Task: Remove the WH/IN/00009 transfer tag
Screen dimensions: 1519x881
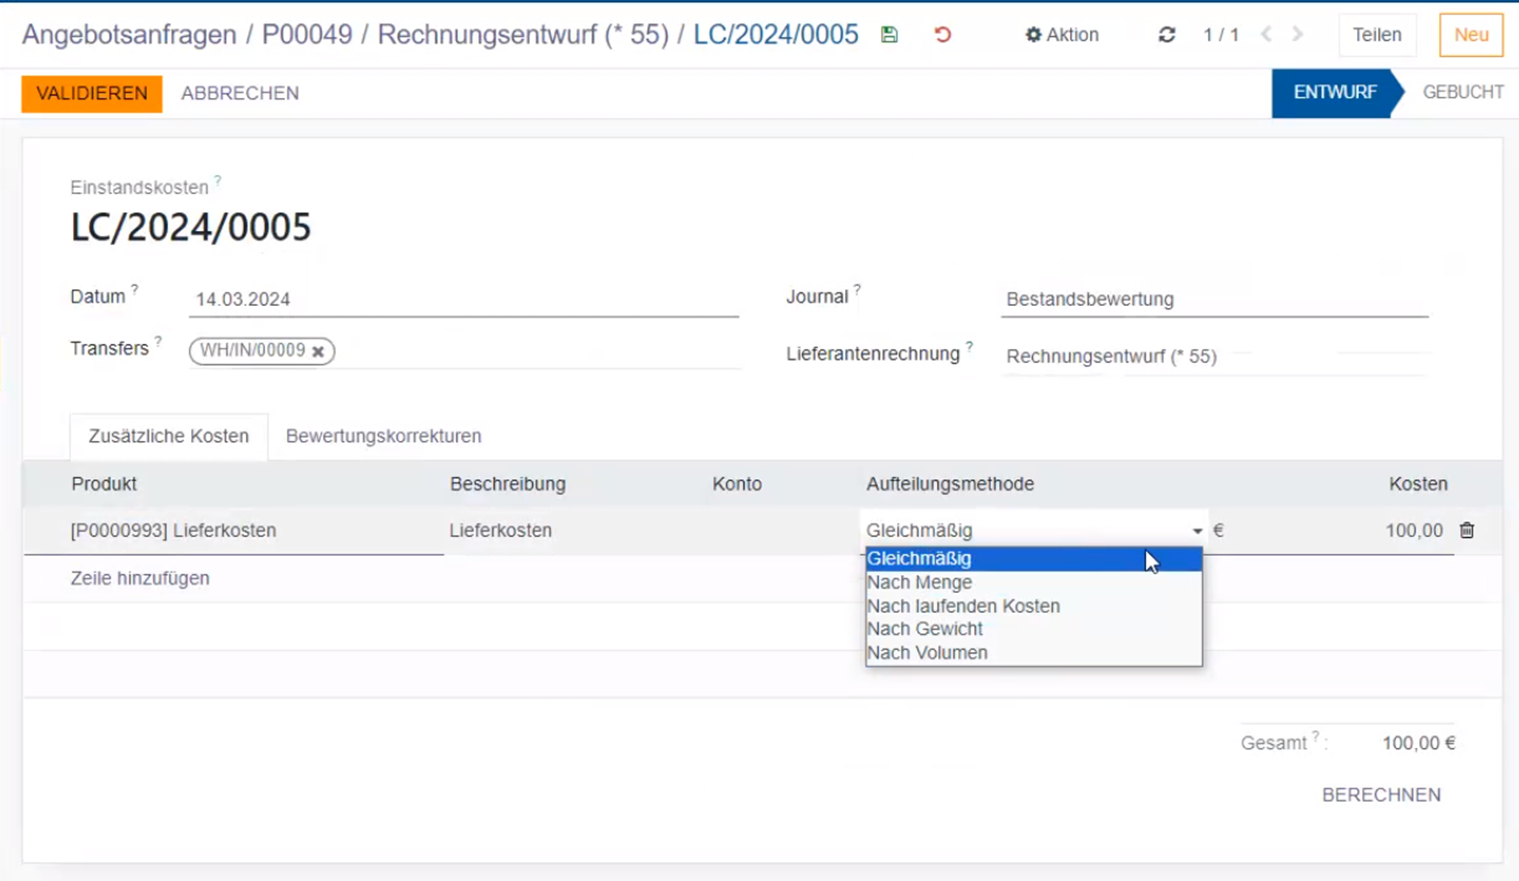Action: point(318,352)
